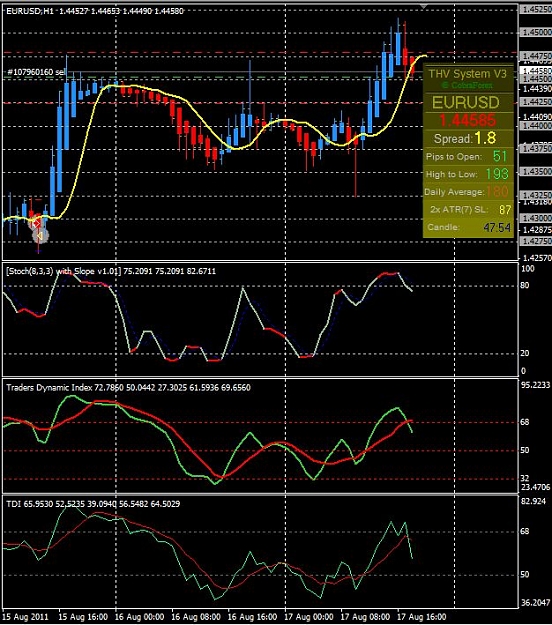Click the 'THV System V3' panel header
The height and width of the screenshot is (625, 552).
(x=468, y=74)
